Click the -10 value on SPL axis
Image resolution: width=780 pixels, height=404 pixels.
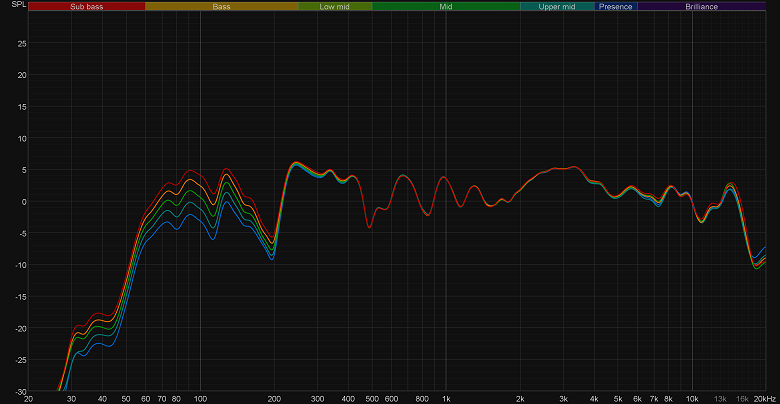(x=21, y=265)
